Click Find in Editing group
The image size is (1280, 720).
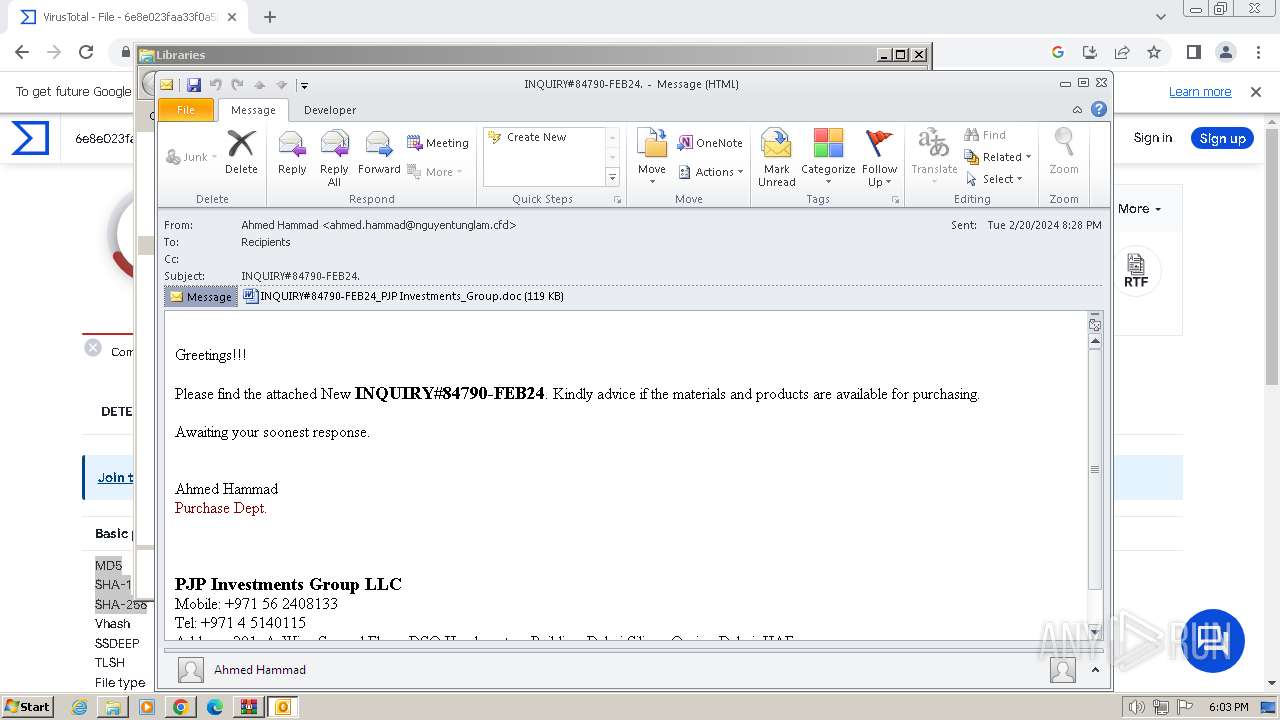[x=986, y=135]
